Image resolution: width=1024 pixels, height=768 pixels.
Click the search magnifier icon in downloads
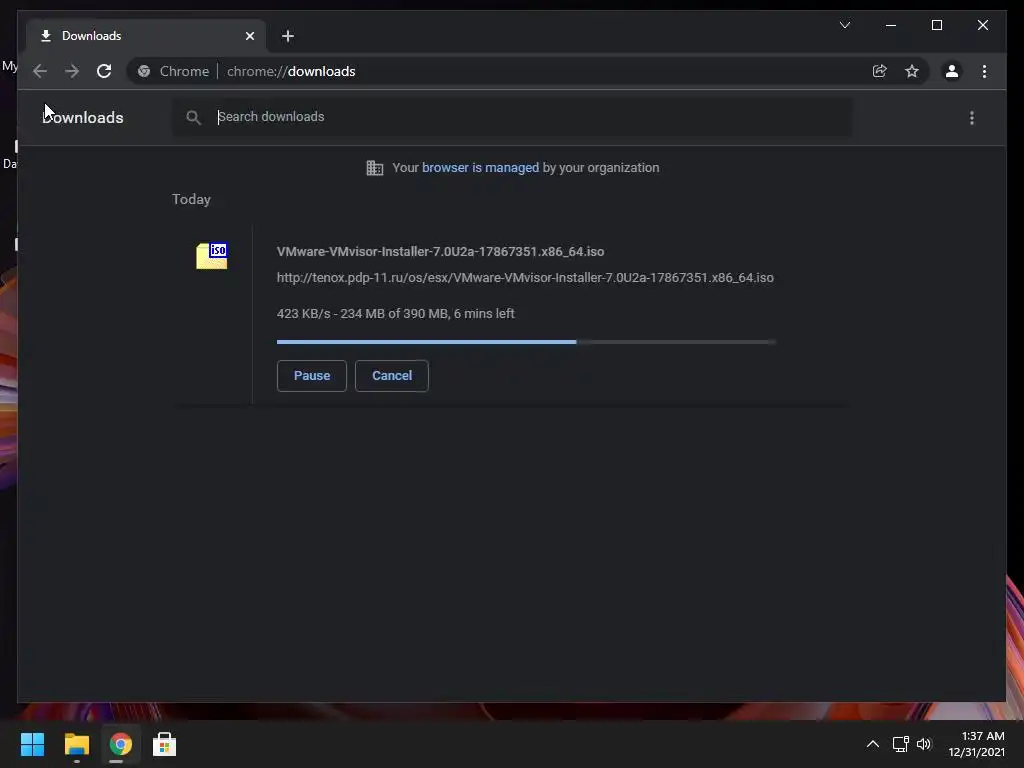coord(193,118)
